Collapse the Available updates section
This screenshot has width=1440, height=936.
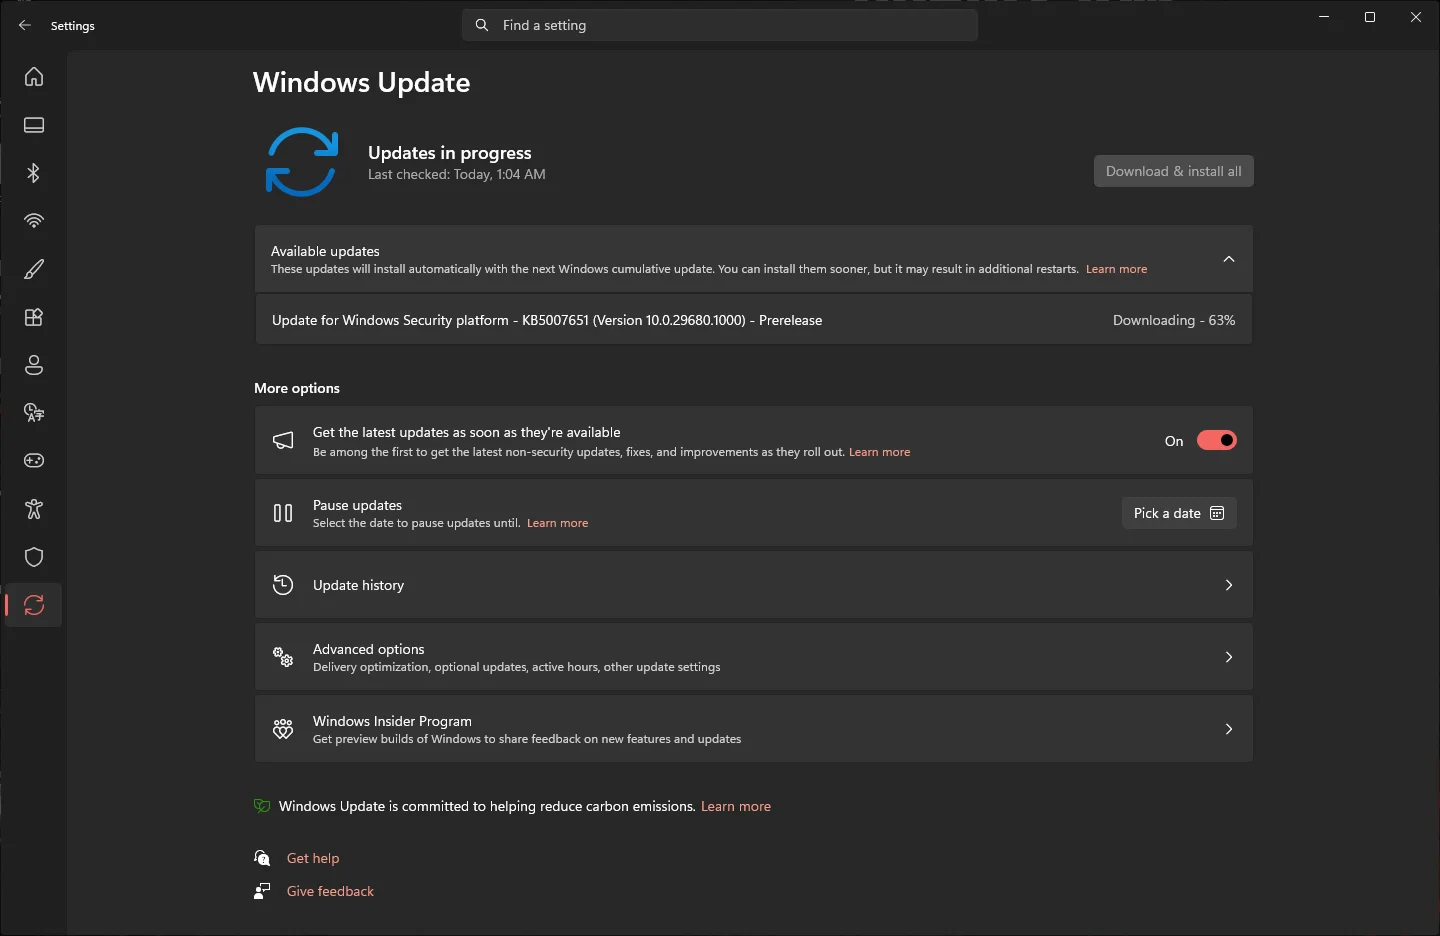tap(1229, 259)
